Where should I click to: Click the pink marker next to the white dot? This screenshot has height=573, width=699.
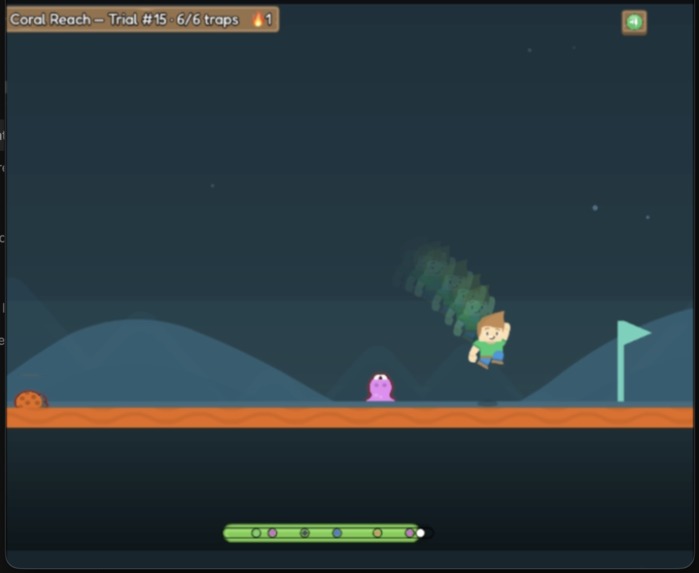[x=410, y=533]
